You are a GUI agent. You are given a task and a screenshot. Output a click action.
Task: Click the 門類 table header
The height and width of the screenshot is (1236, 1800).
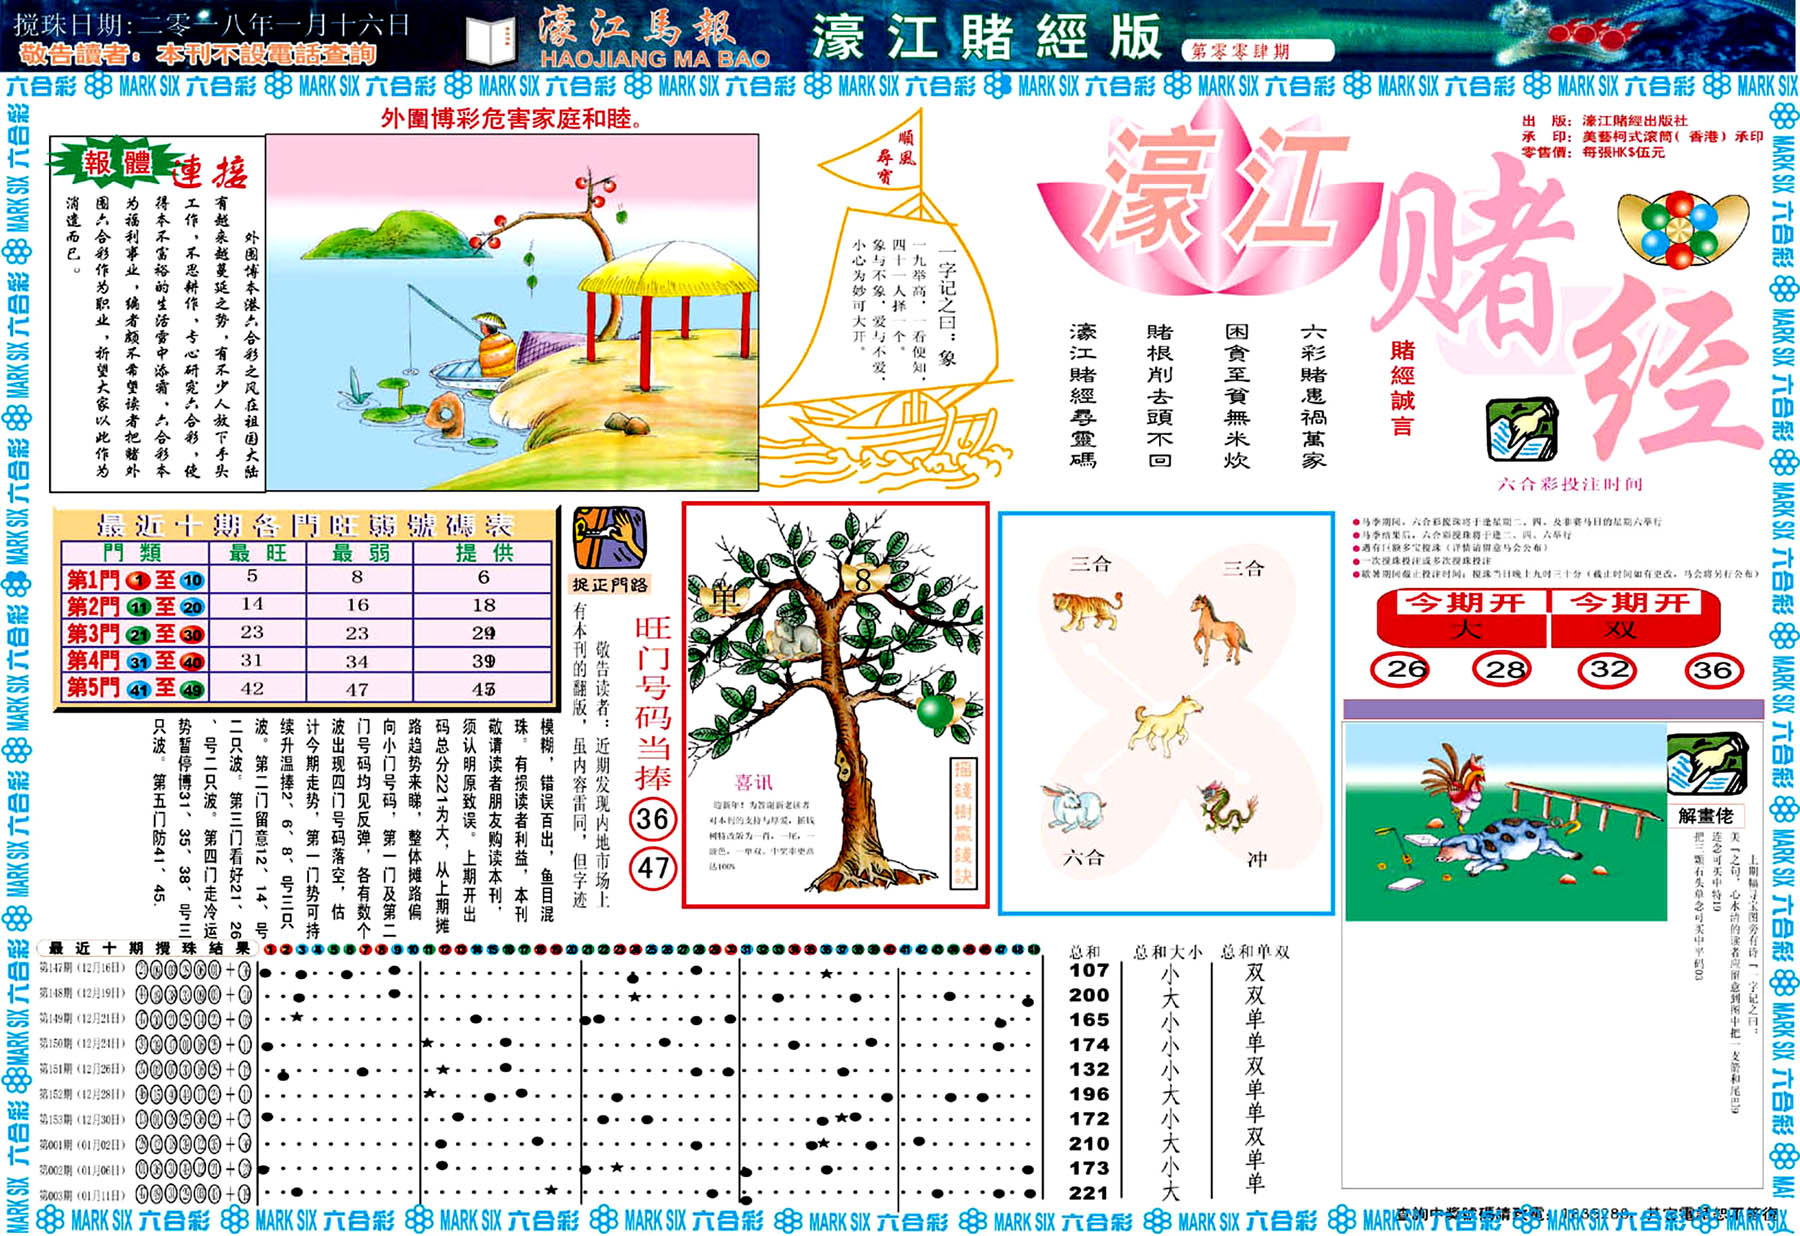pyautogui.click(x=133, y=553)
